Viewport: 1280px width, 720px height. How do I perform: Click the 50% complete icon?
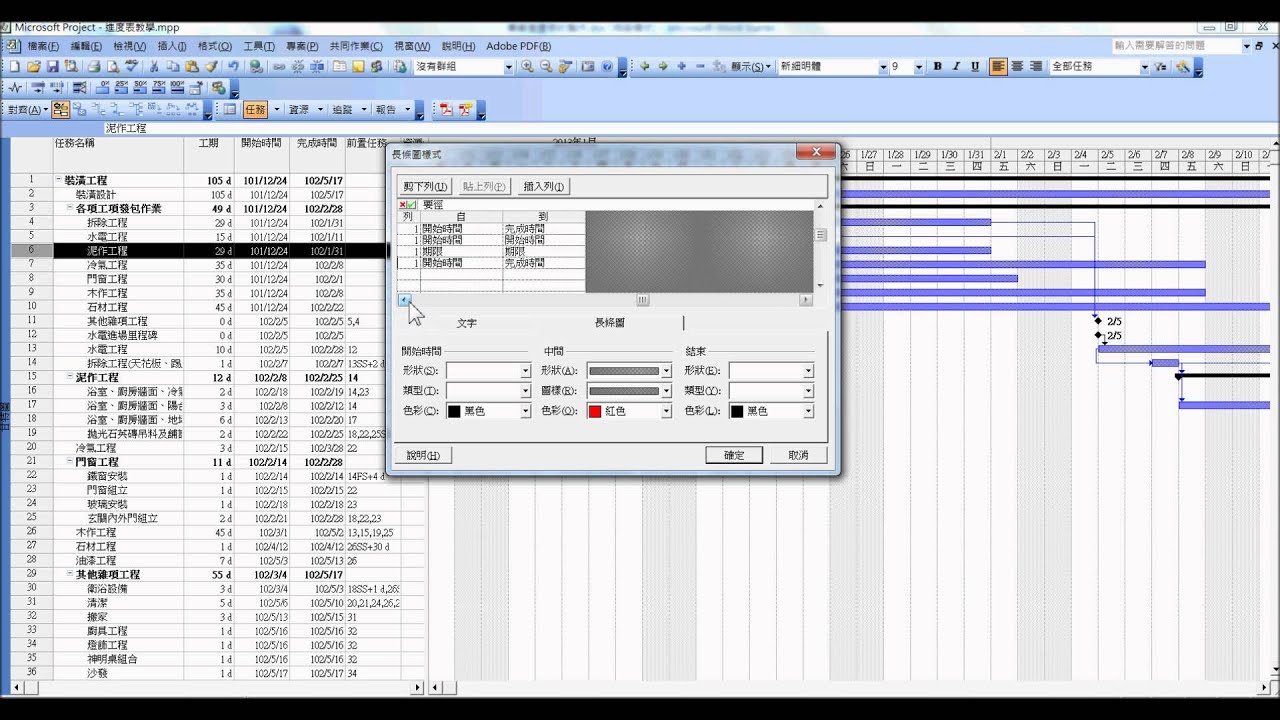coord(141,88)
